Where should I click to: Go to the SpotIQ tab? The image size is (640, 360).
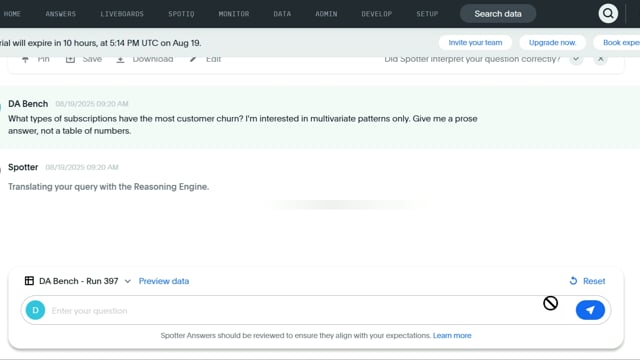(x=181, y=14)
